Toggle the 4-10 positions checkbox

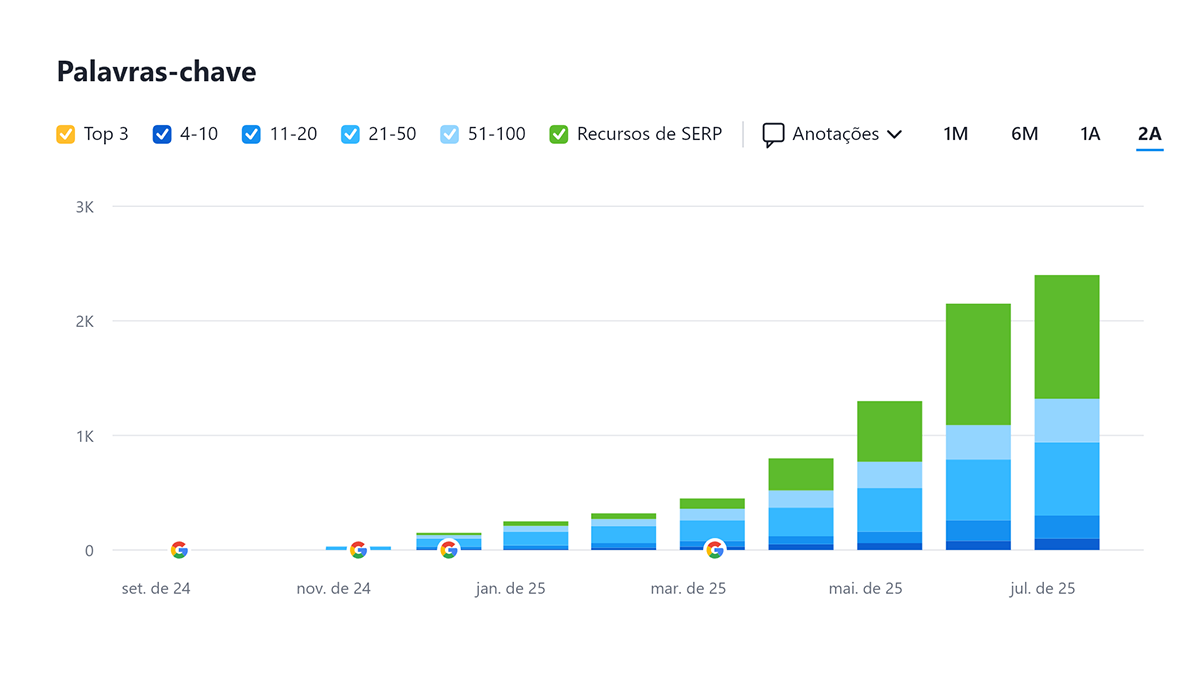pyautogui.click(x=162, y=134)
